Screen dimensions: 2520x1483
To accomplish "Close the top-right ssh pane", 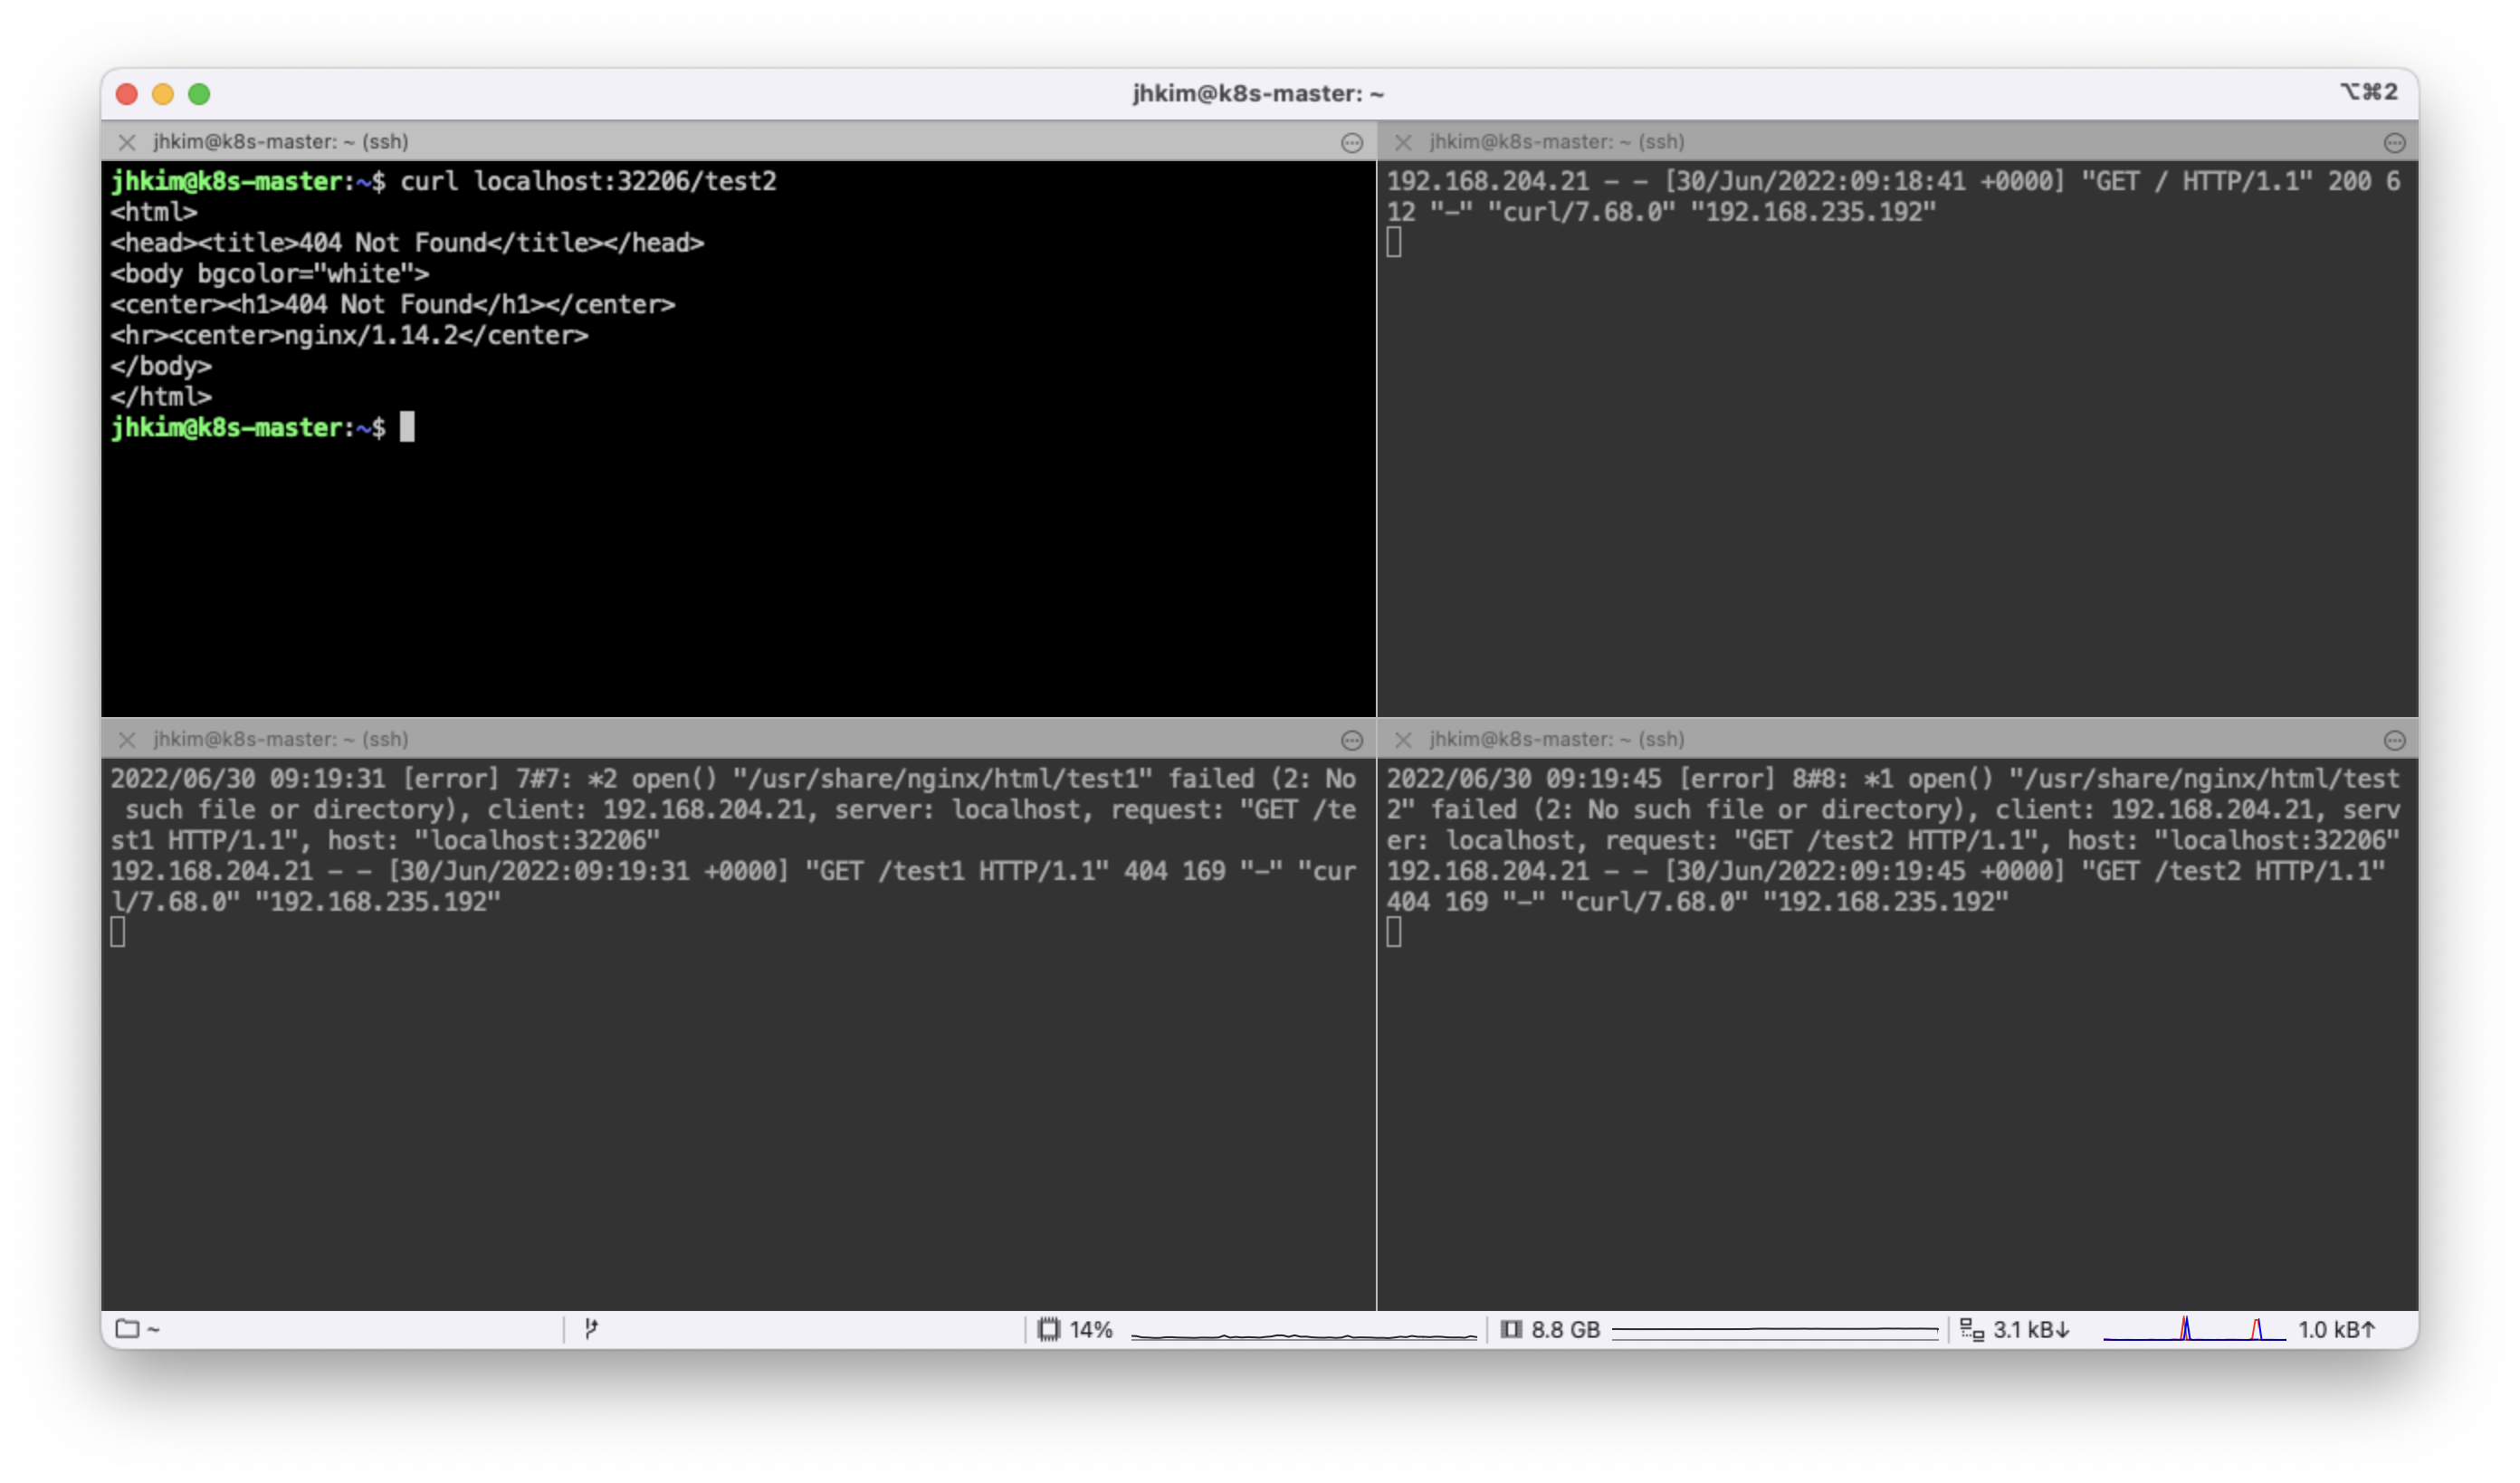I will 1403,142.
